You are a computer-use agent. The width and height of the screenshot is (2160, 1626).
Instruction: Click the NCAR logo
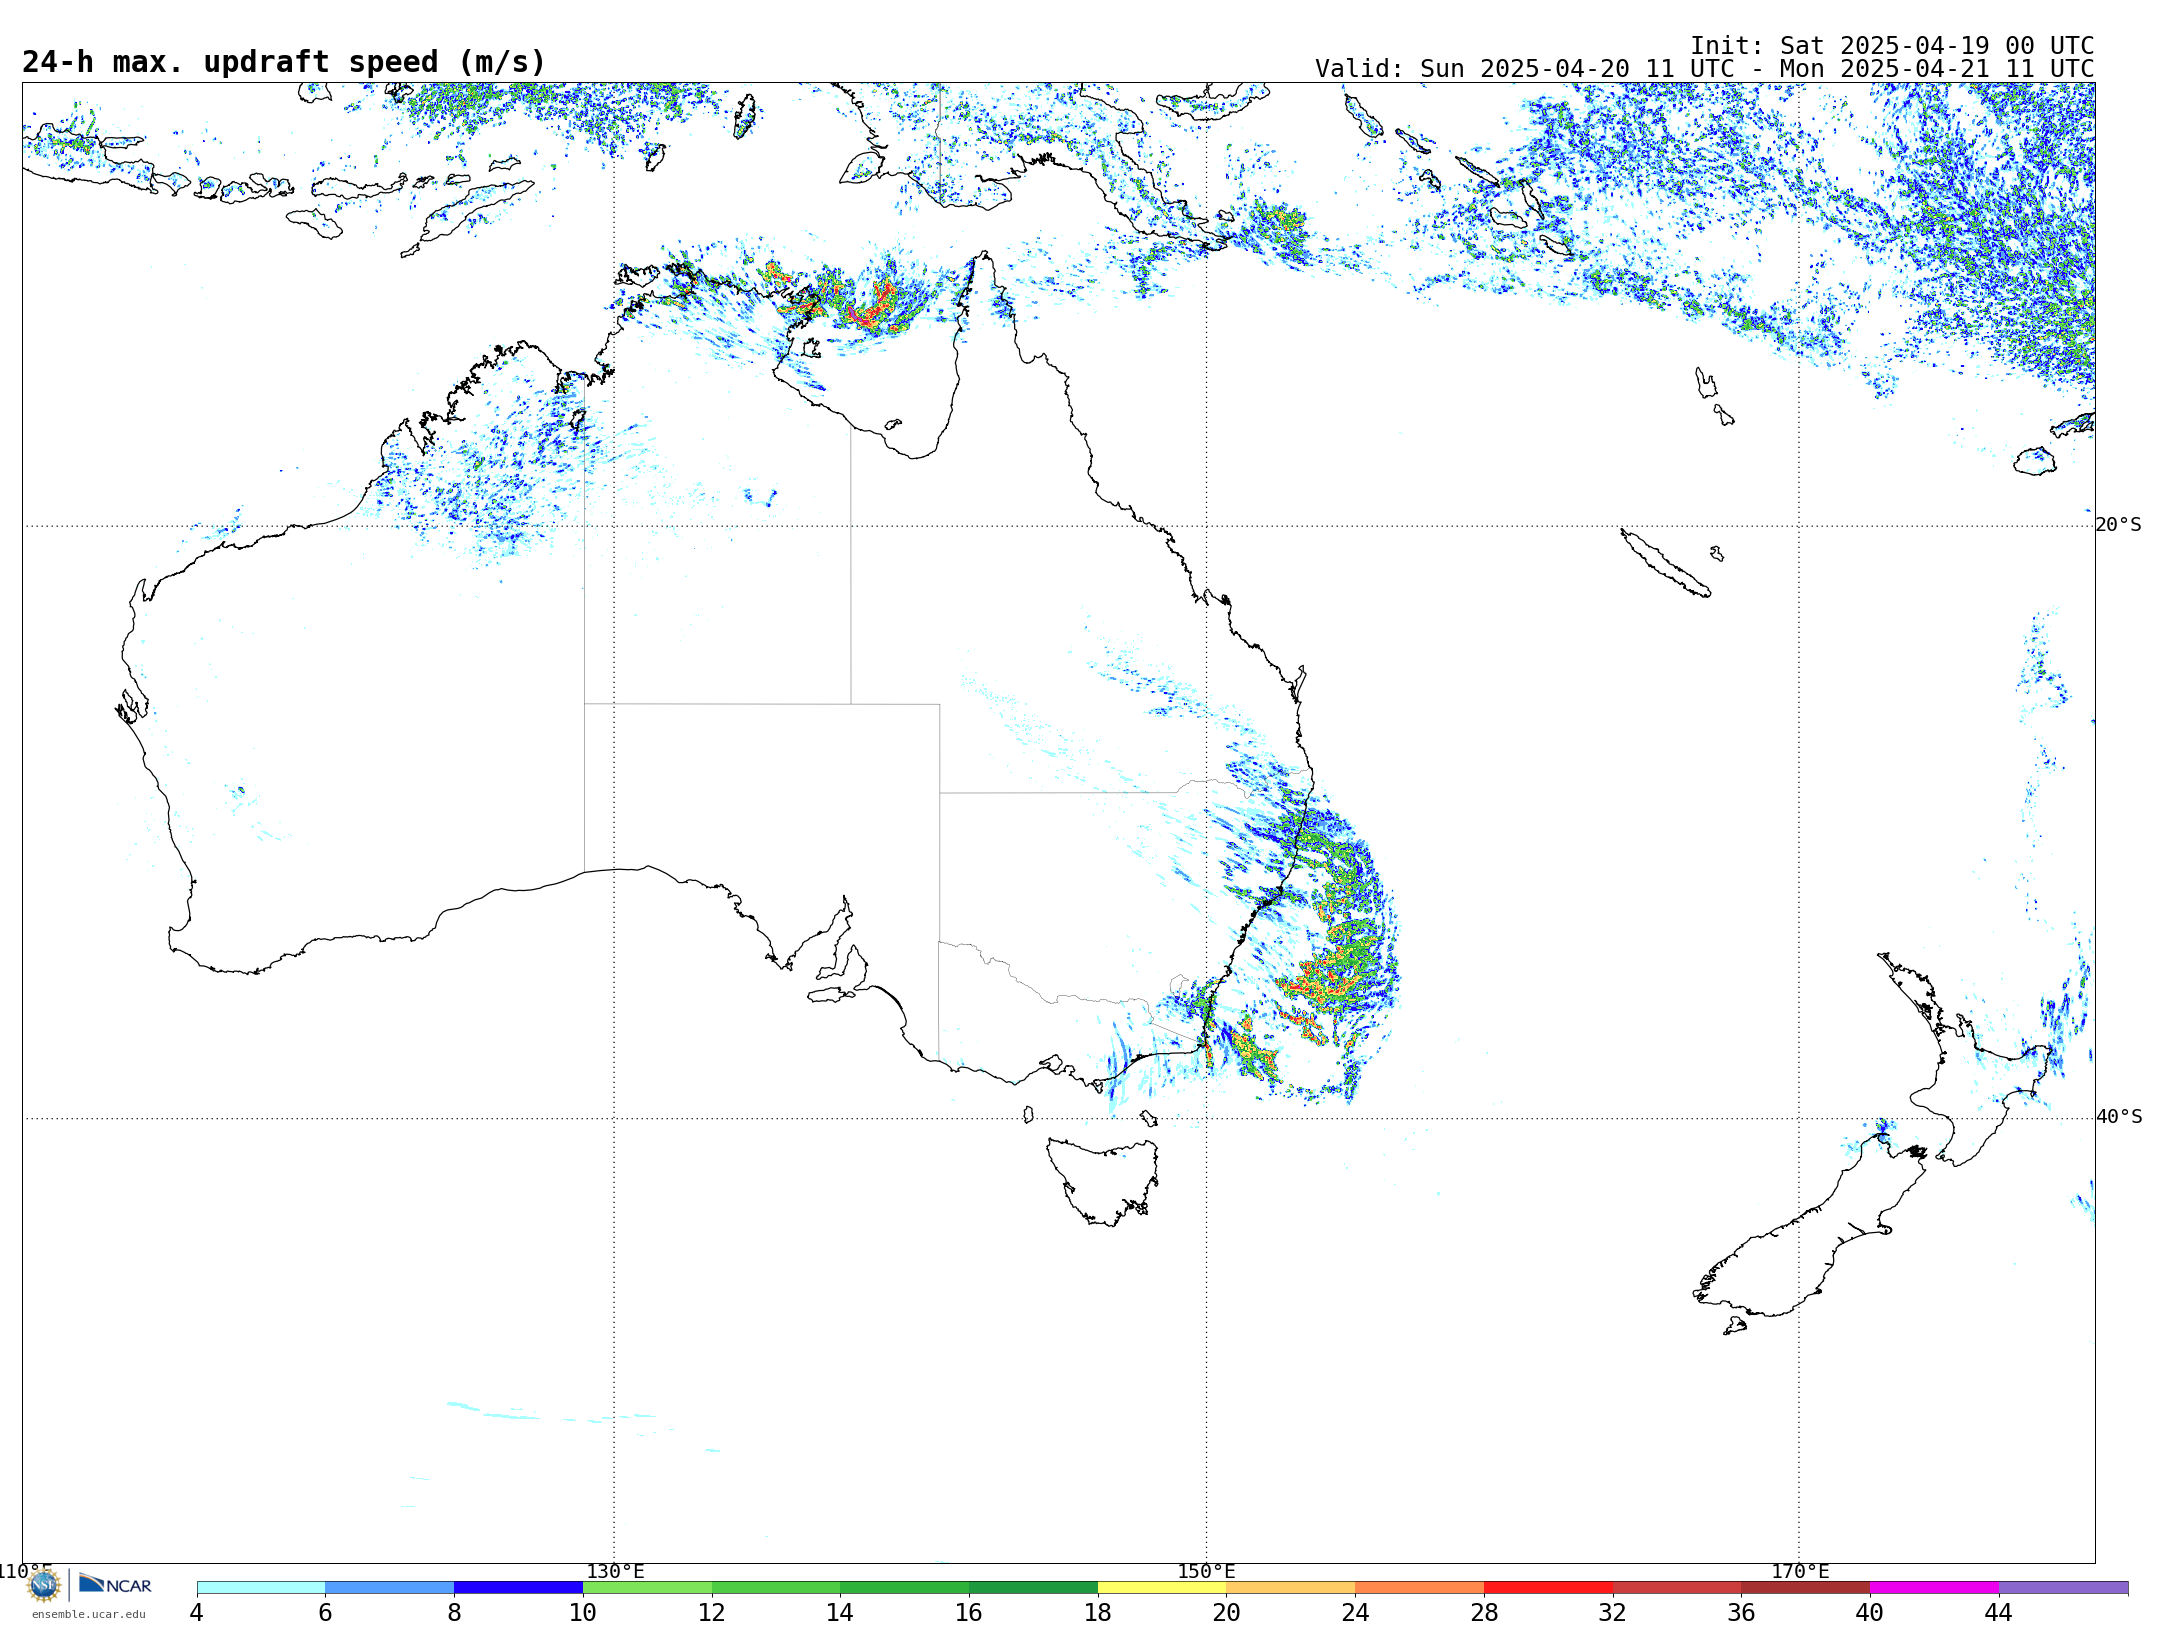coord(116,1584)
